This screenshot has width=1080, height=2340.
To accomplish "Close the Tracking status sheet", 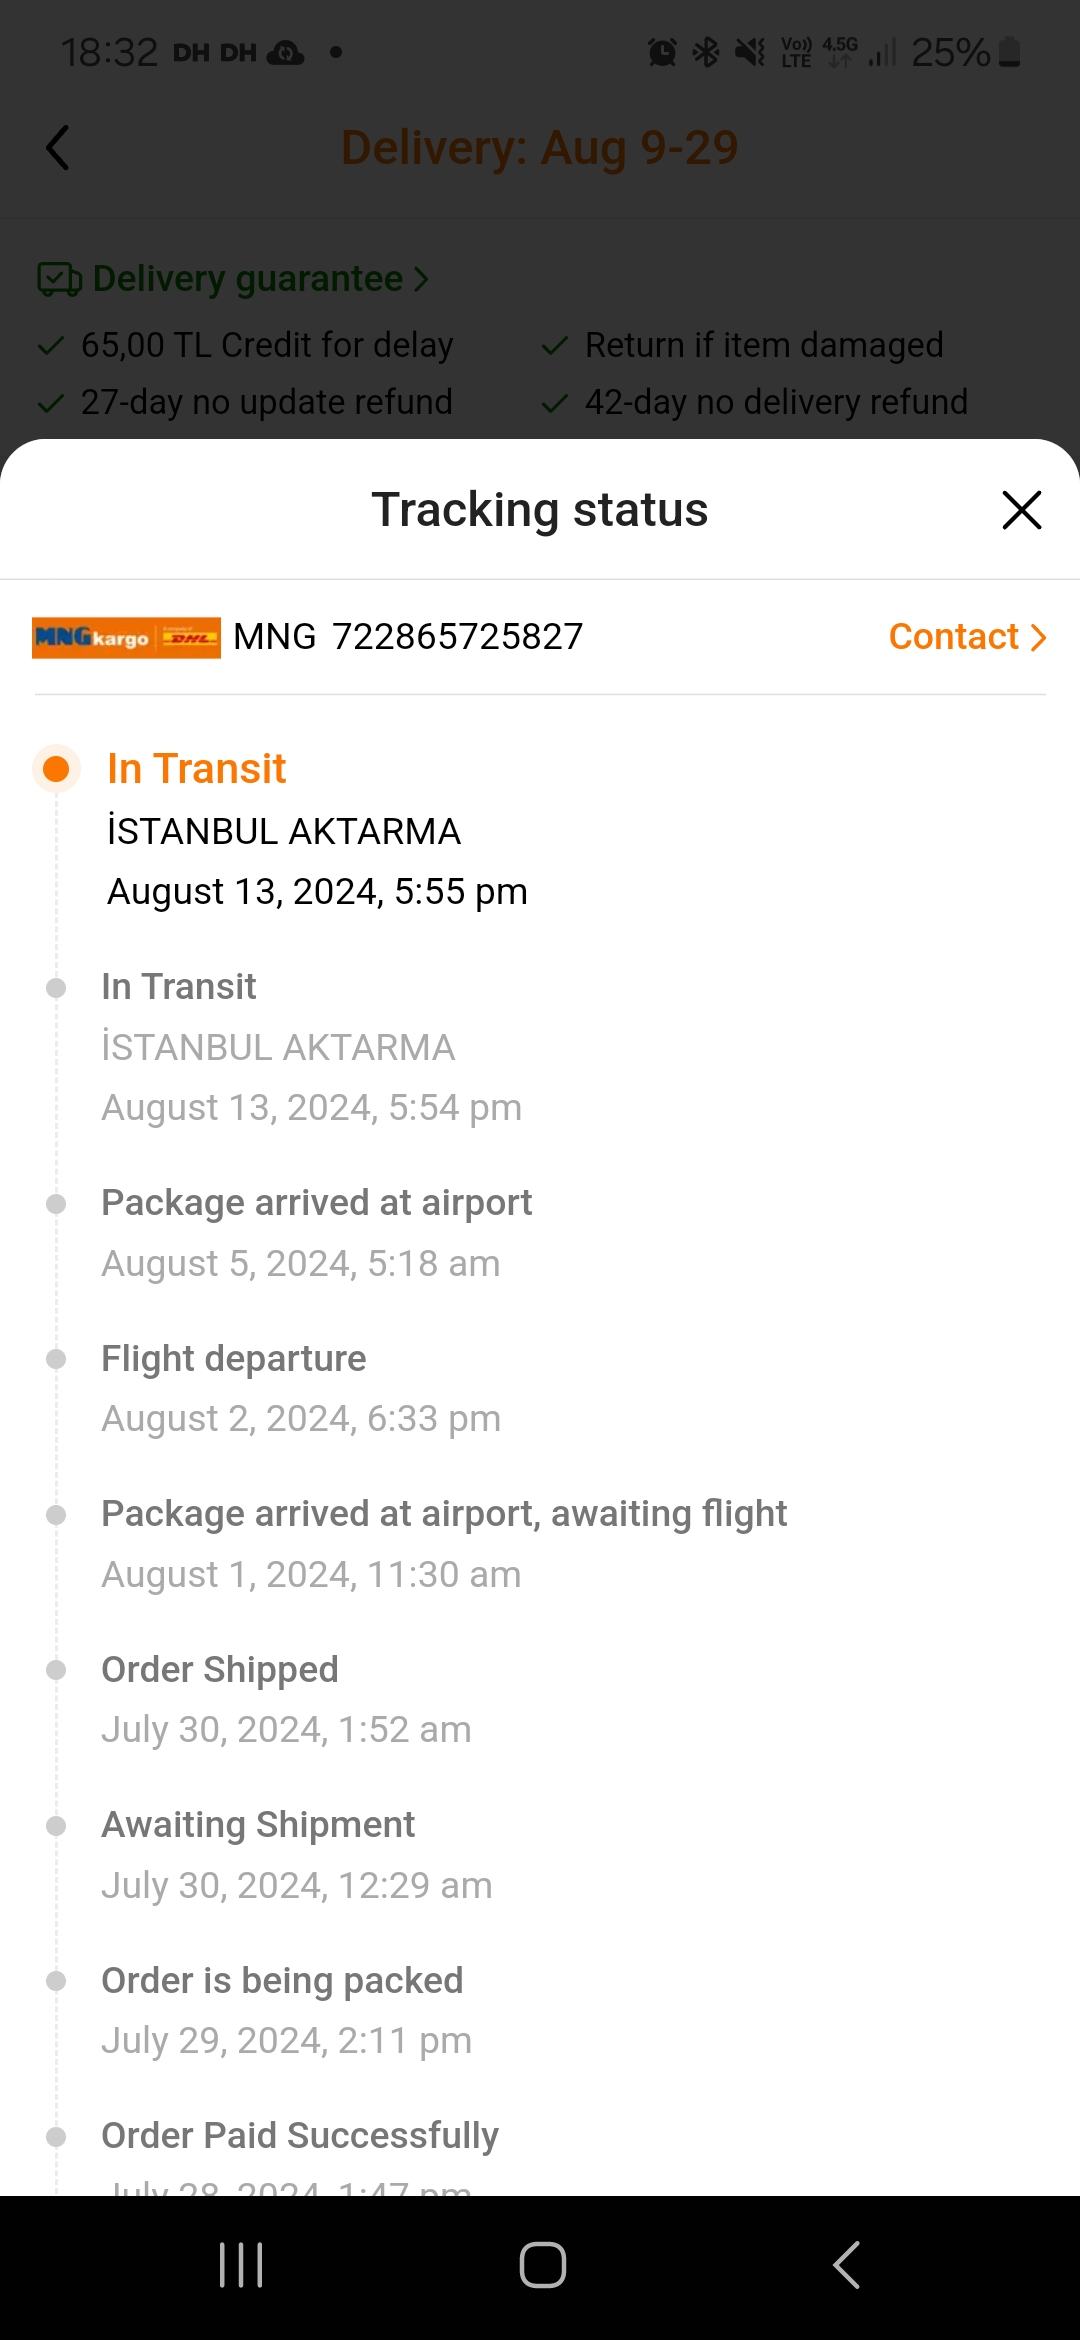I will click(1021, 510).
